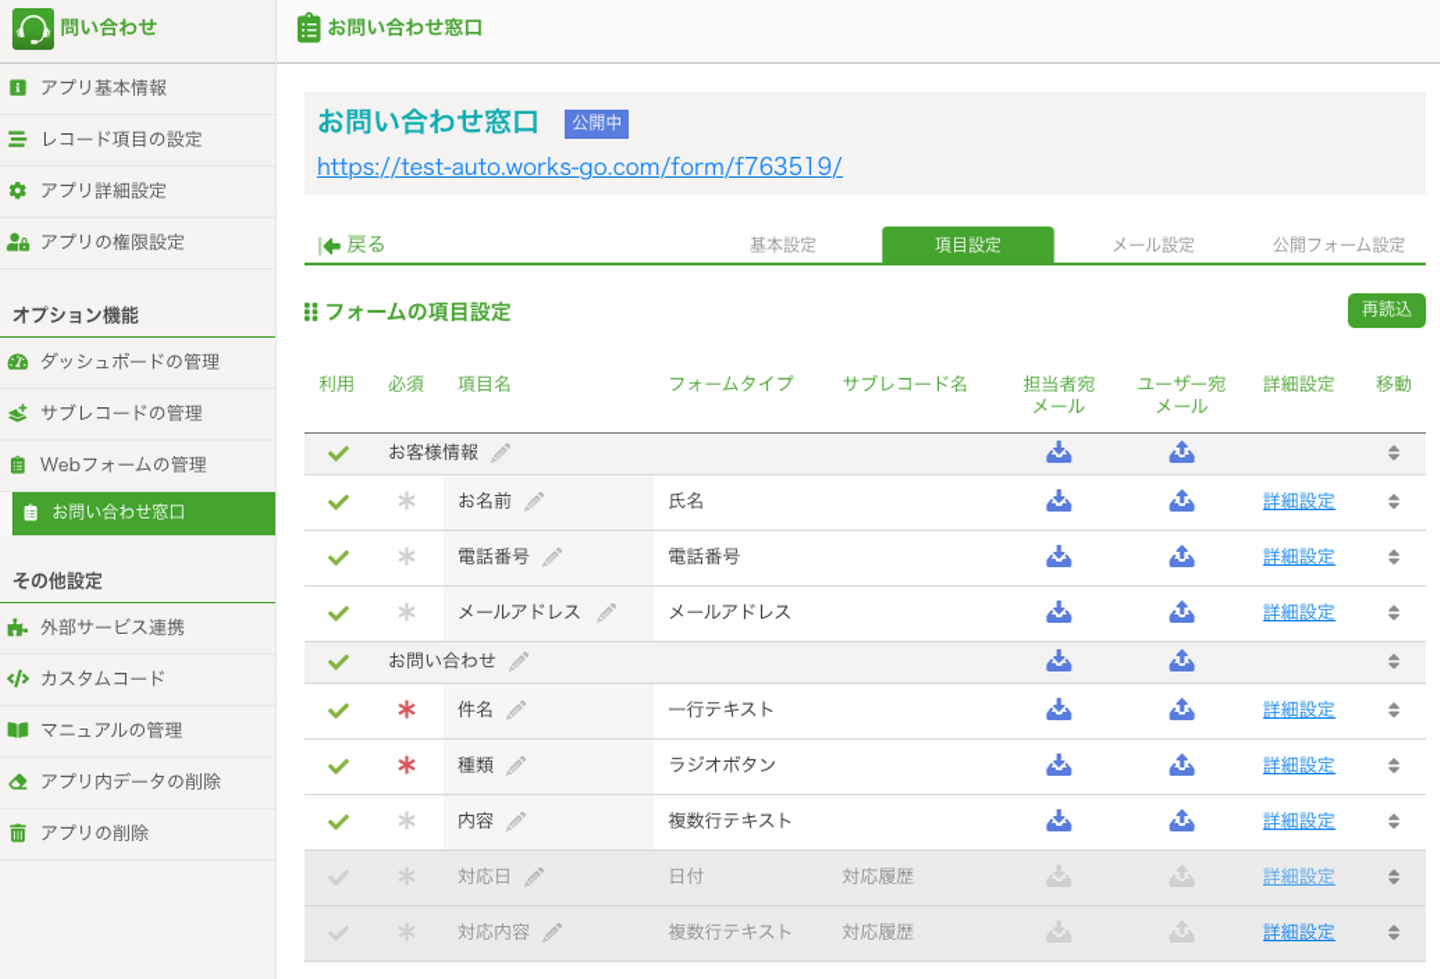Click 担当者宛メール icon in 電話番号 row
1440x979 pixels.
point(1058,557)
